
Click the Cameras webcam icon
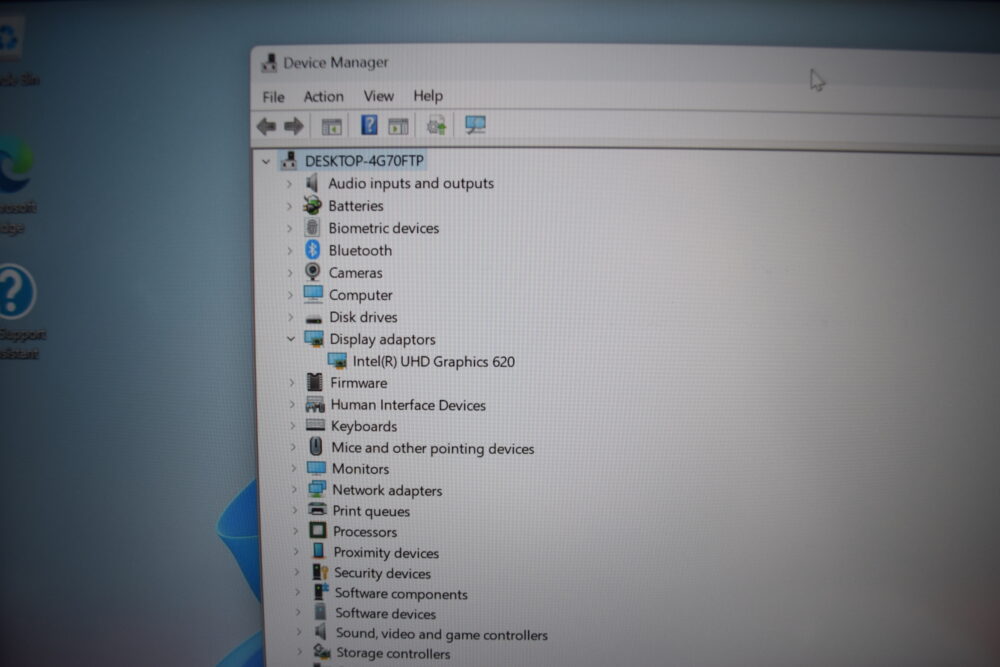point(312,272)
